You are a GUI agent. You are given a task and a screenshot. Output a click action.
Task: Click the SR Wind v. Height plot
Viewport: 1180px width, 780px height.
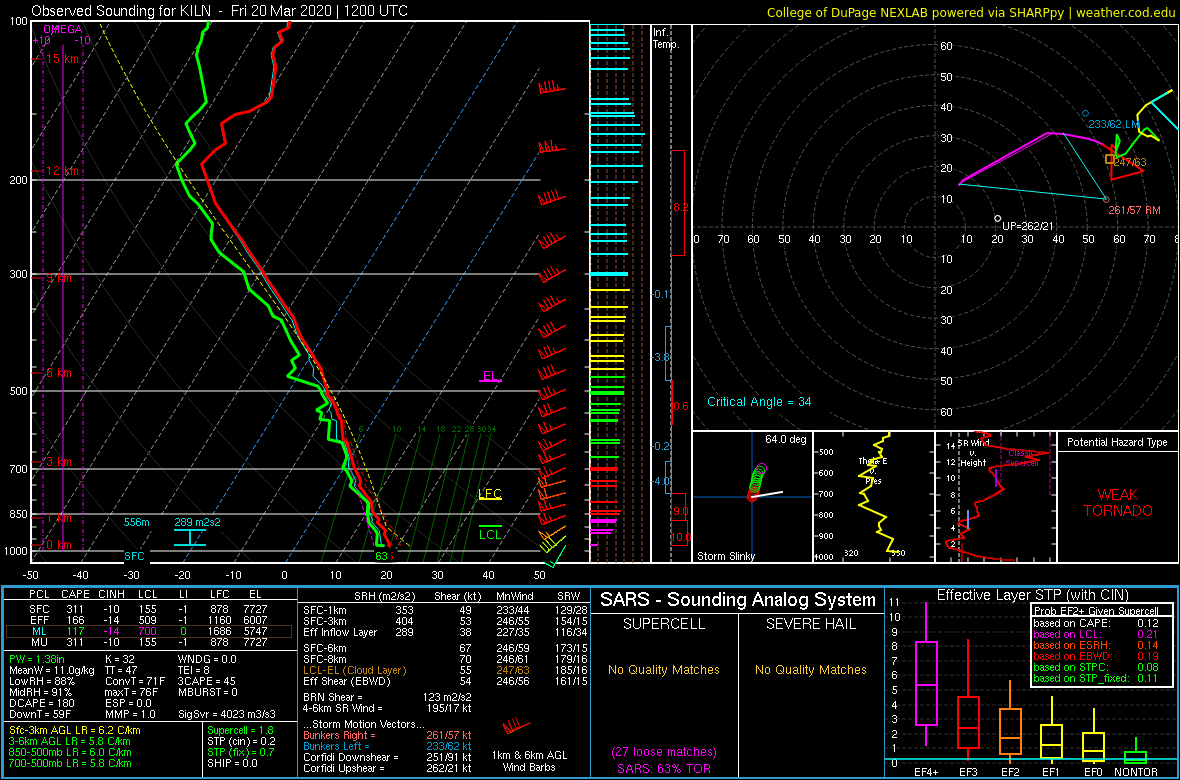coord(994,496)
